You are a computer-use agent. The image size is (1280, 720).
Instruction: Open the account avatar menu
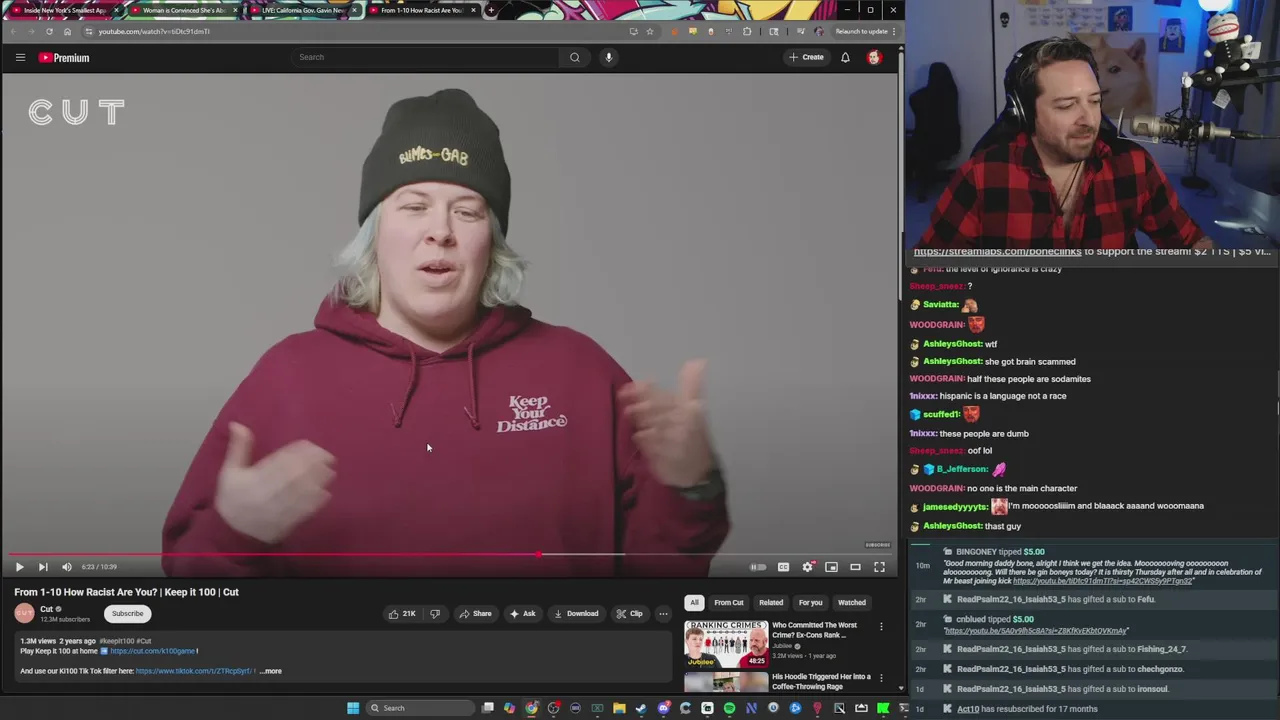click(x=874, y=57)
